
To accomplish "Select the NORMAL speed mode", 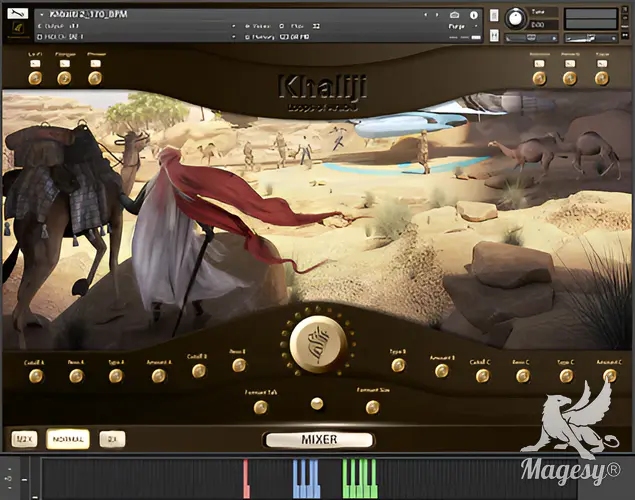I will (x=68, y=439).
